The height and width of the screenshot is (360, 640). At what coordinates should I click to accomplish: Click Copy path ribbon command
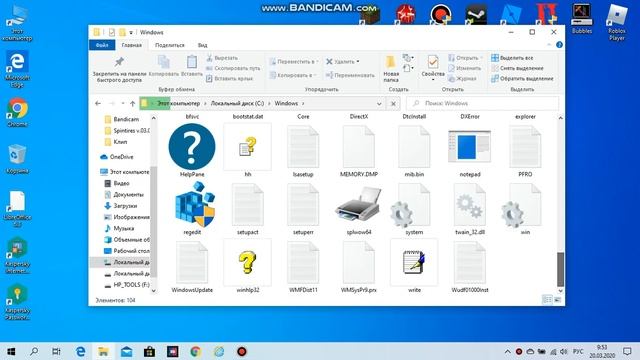click(x=233, y=68)
